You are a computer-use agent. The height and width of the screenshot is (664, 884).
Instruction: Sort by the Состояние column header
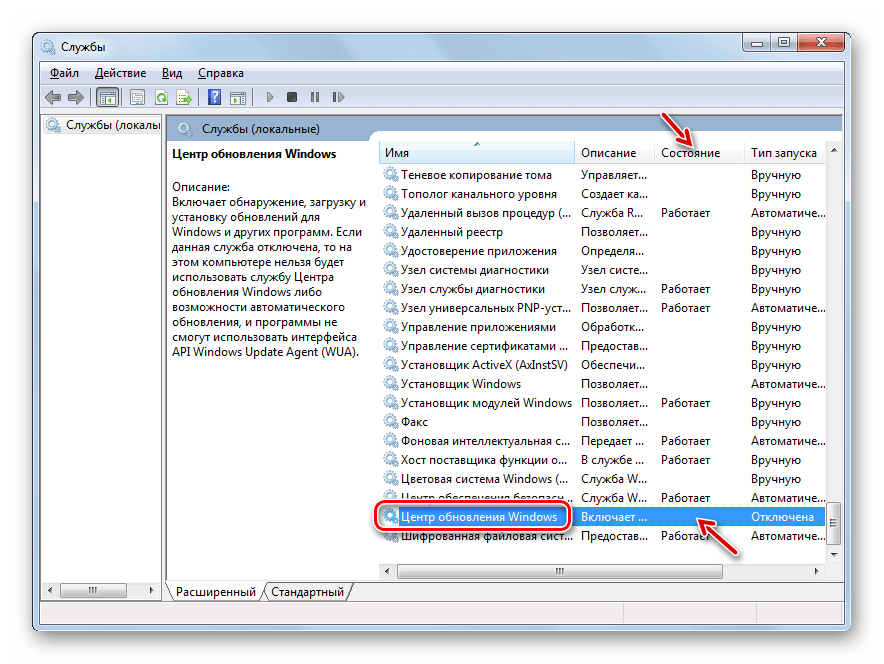(x=690, y=153)
